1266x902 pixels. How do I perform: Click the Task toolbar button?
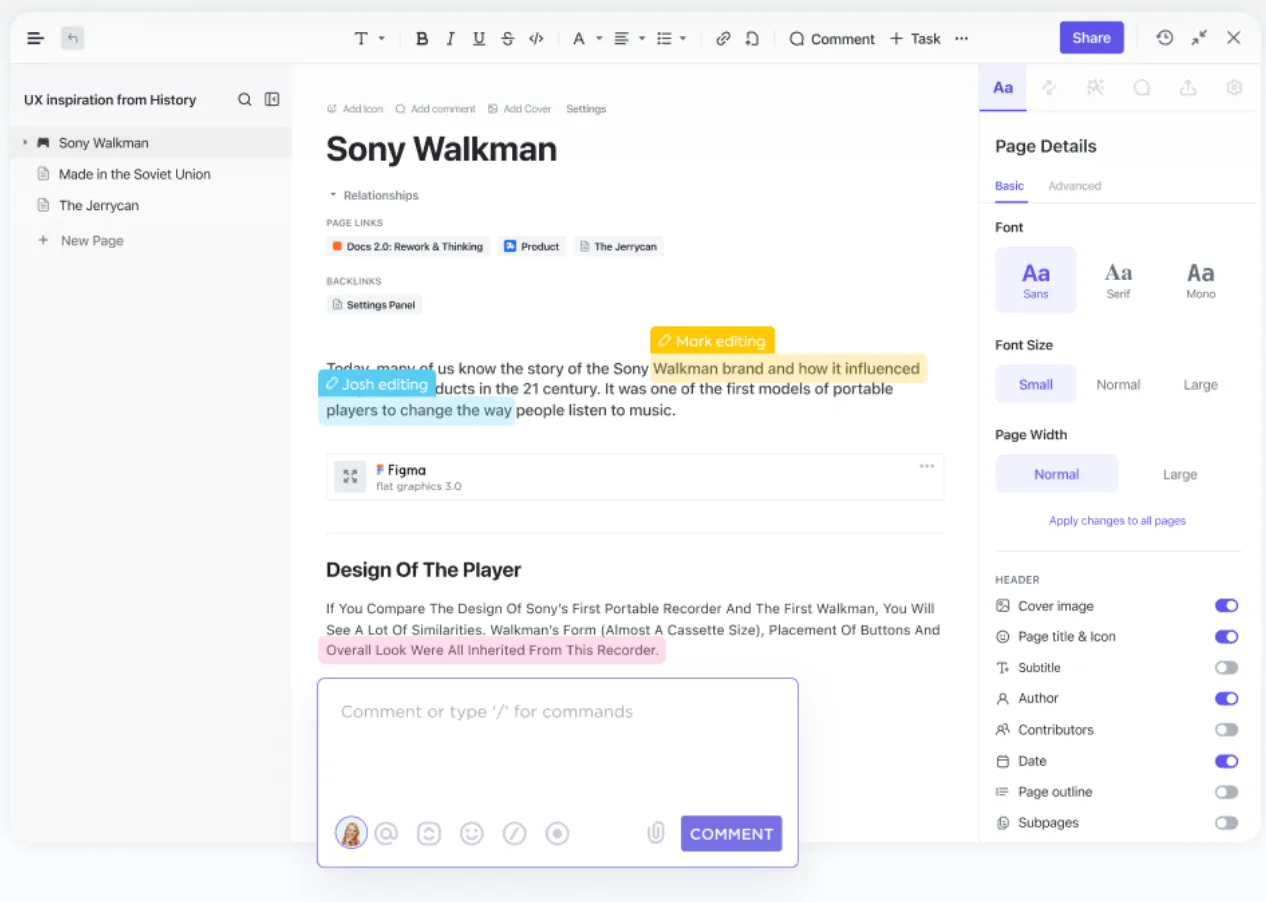(915, 39)
